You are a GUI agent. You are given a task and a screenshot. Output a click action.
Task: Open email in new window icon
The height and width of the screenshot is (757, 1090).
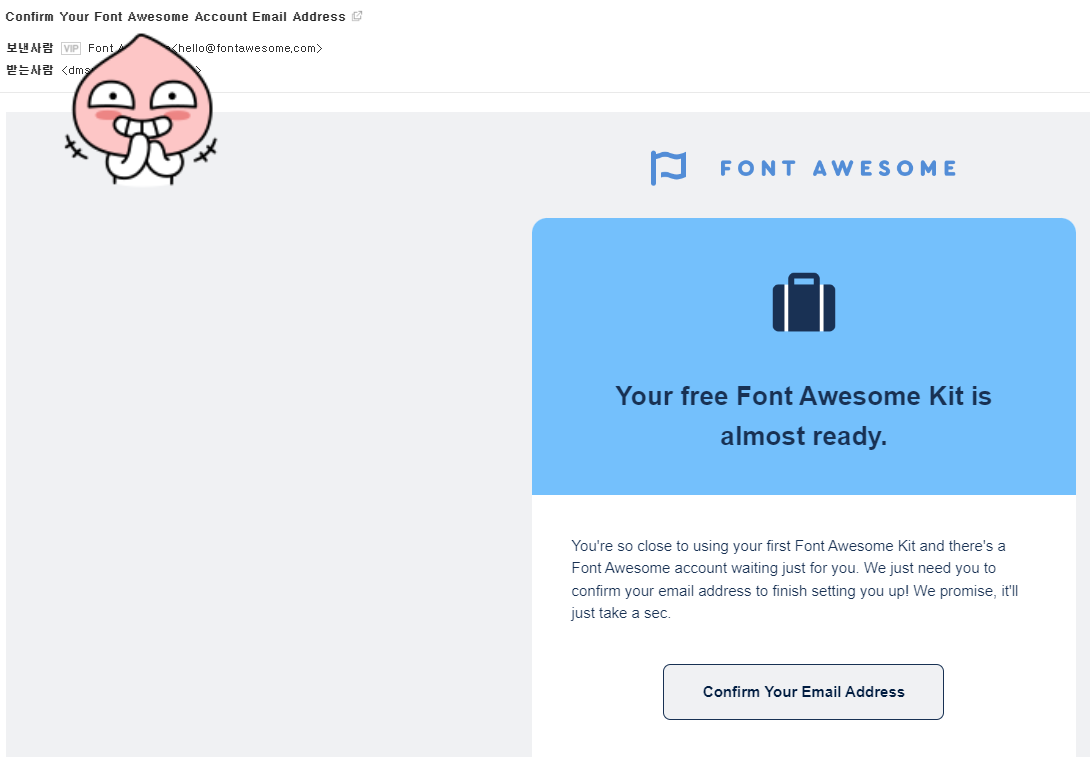tap(357, 16)
